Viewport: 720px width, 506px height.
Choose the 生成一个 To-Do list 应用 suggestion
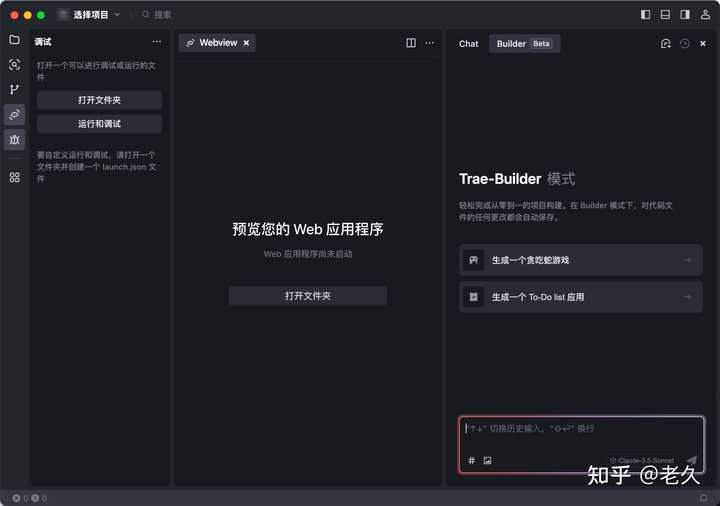pos(580,297)
